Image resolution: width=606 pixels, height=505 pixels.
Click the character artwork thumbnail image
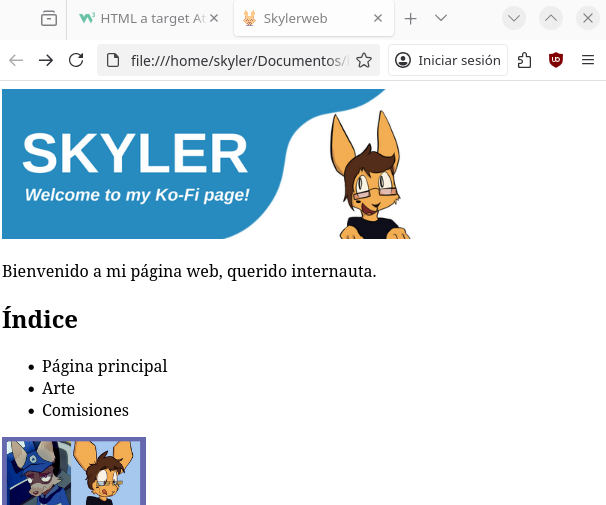[x=74, y=471]
